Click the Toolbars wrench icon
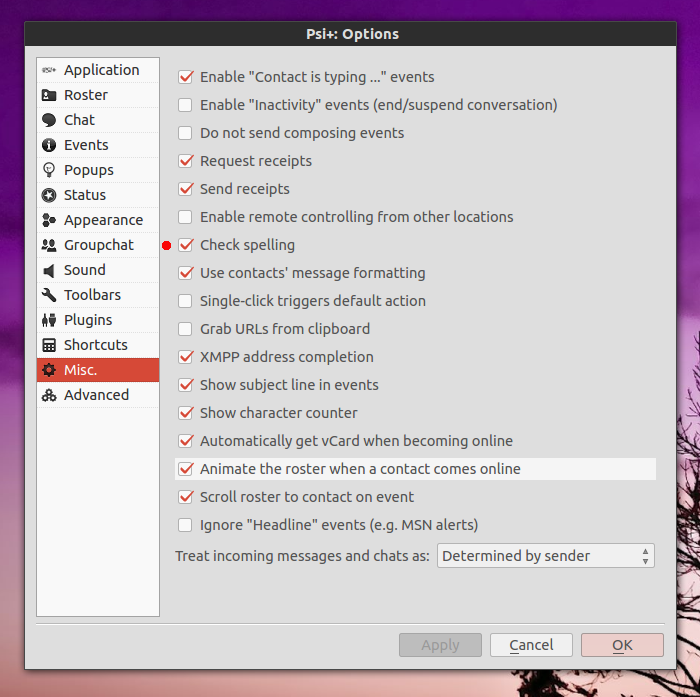The width and height of the screenshot is (700, 697). (49, 295)
